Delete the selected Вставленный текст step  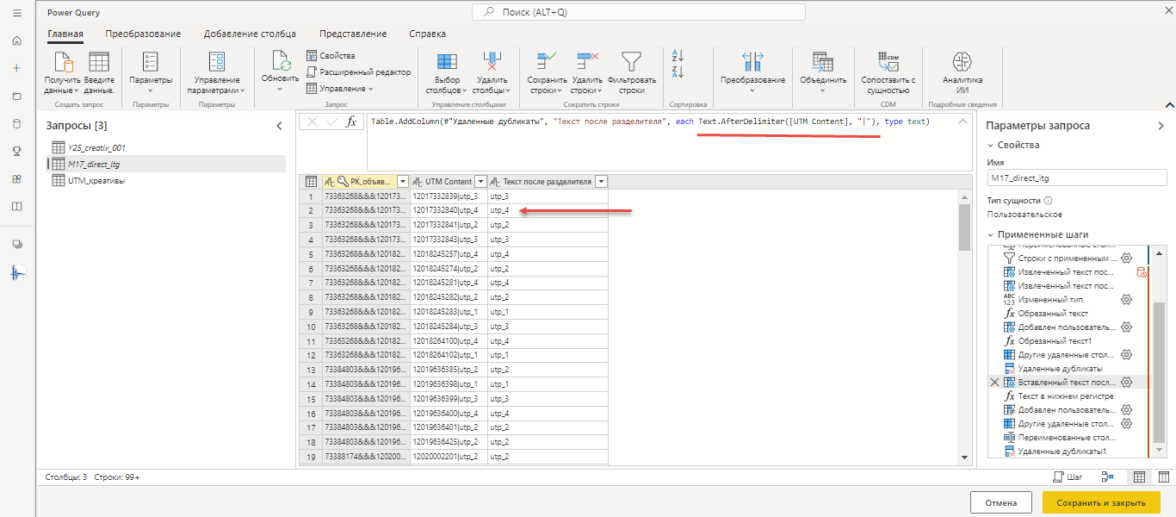click(994, 382)
